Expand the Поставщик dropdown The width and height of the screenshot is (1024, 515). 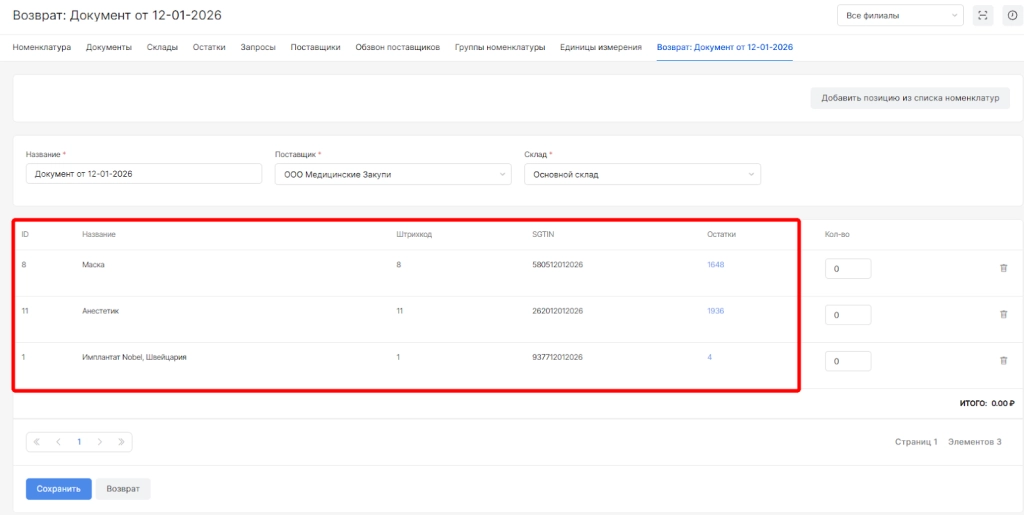click(x=392, y=174)
